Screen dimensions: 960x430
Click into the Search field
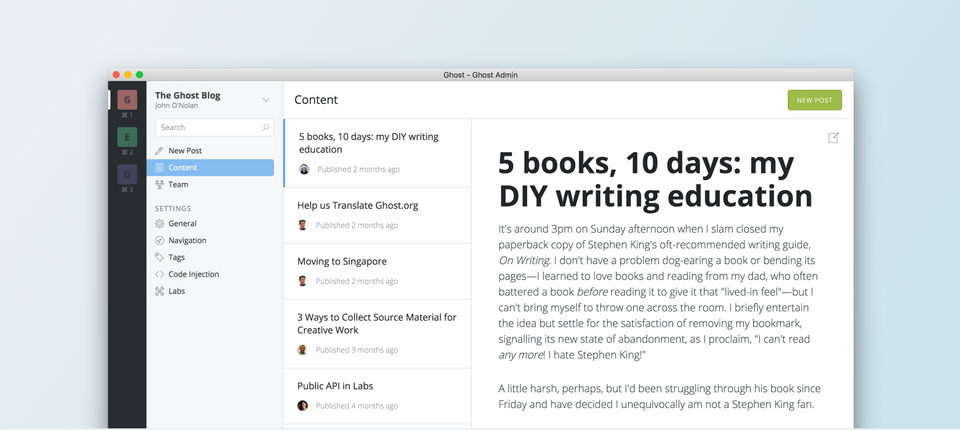[214, 127]
